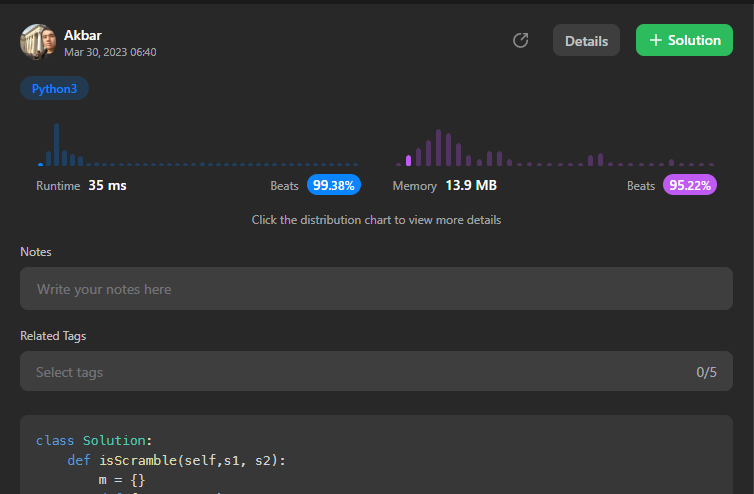Click the submission date Mar 30, 2023
The image size is (754, 494).
(x=110, y=52)
